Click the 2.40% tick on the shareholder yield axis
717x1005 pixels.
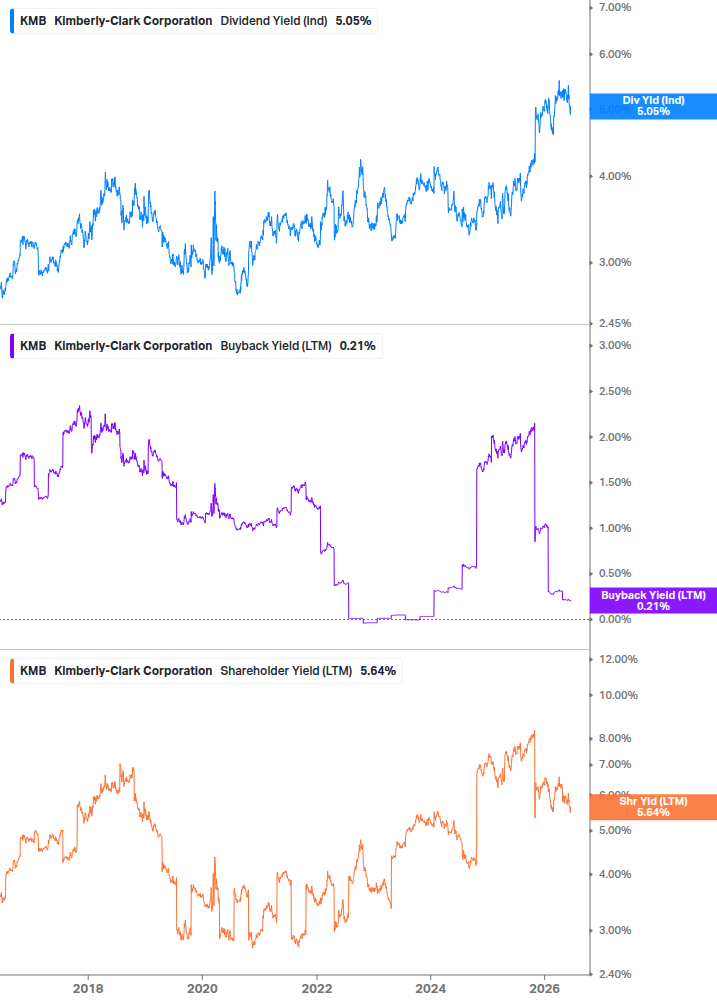pyautogui.click(x=614, y=974)
